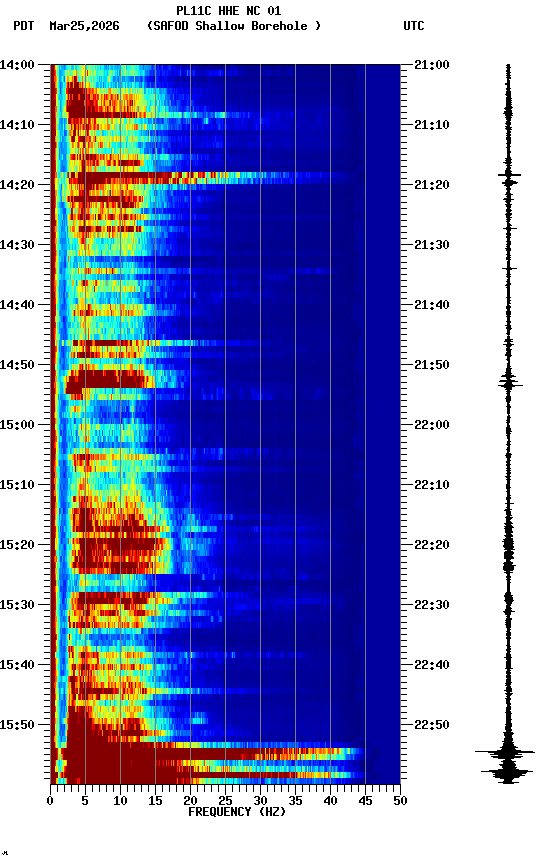Click the date 'Mar25,2026'
The height and width of the screenshot is (864, 552).
point(84,26)
